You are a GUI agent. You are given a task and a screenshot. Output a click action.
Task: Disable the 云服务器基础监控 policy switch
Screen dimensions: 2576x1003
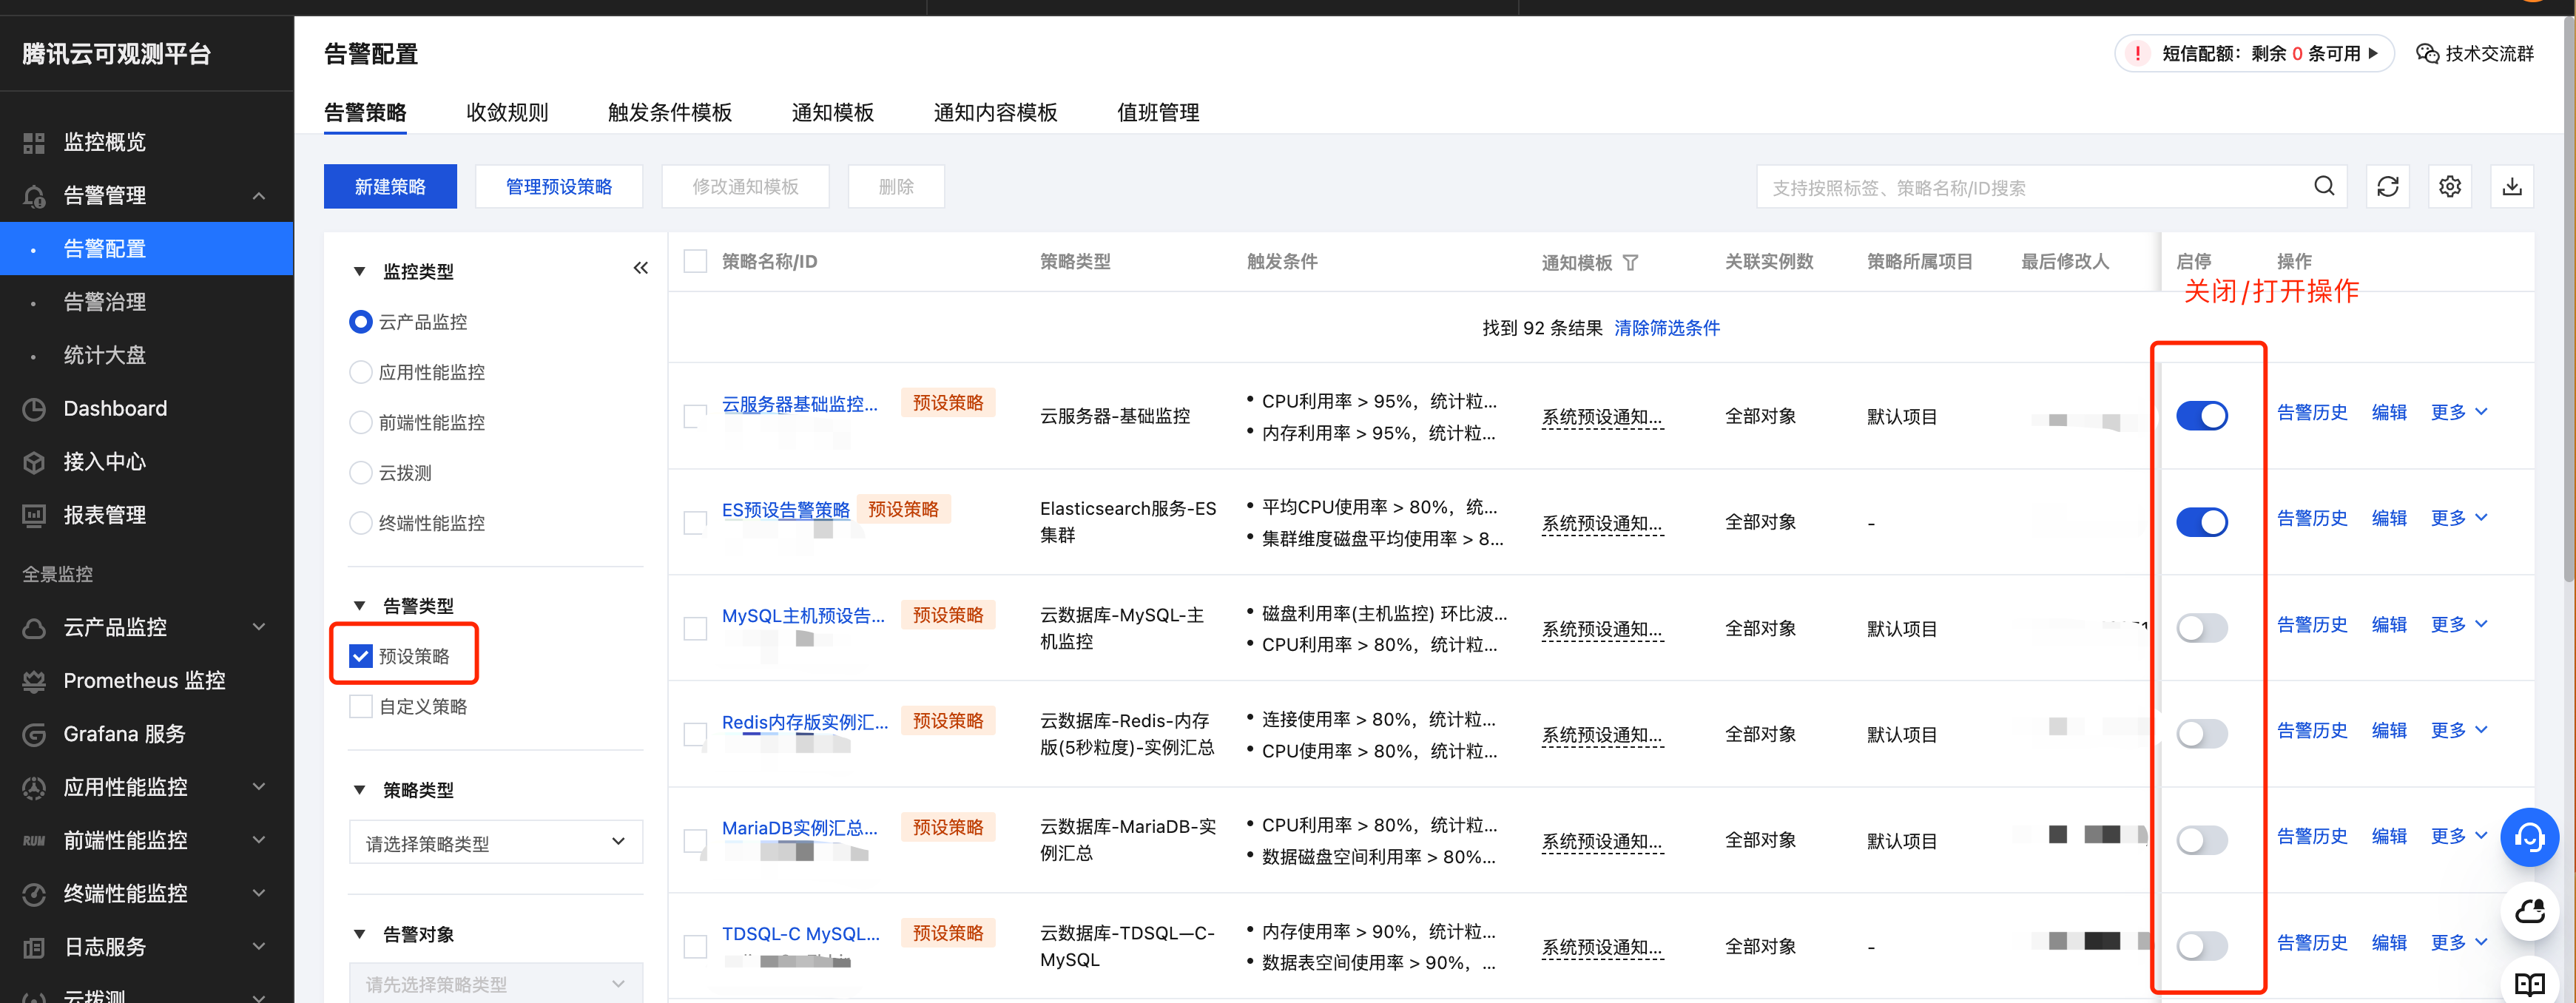coord(2201,415)
